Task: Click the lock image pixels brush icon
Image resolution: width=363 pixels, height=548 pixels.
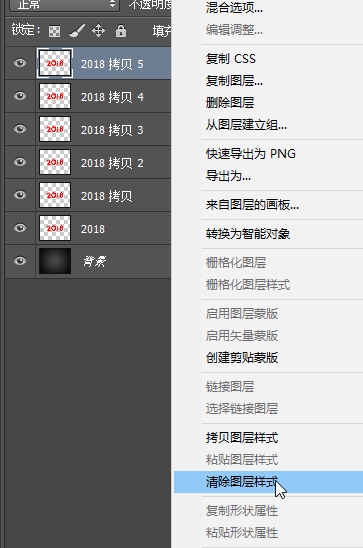Action: (77, 31)
